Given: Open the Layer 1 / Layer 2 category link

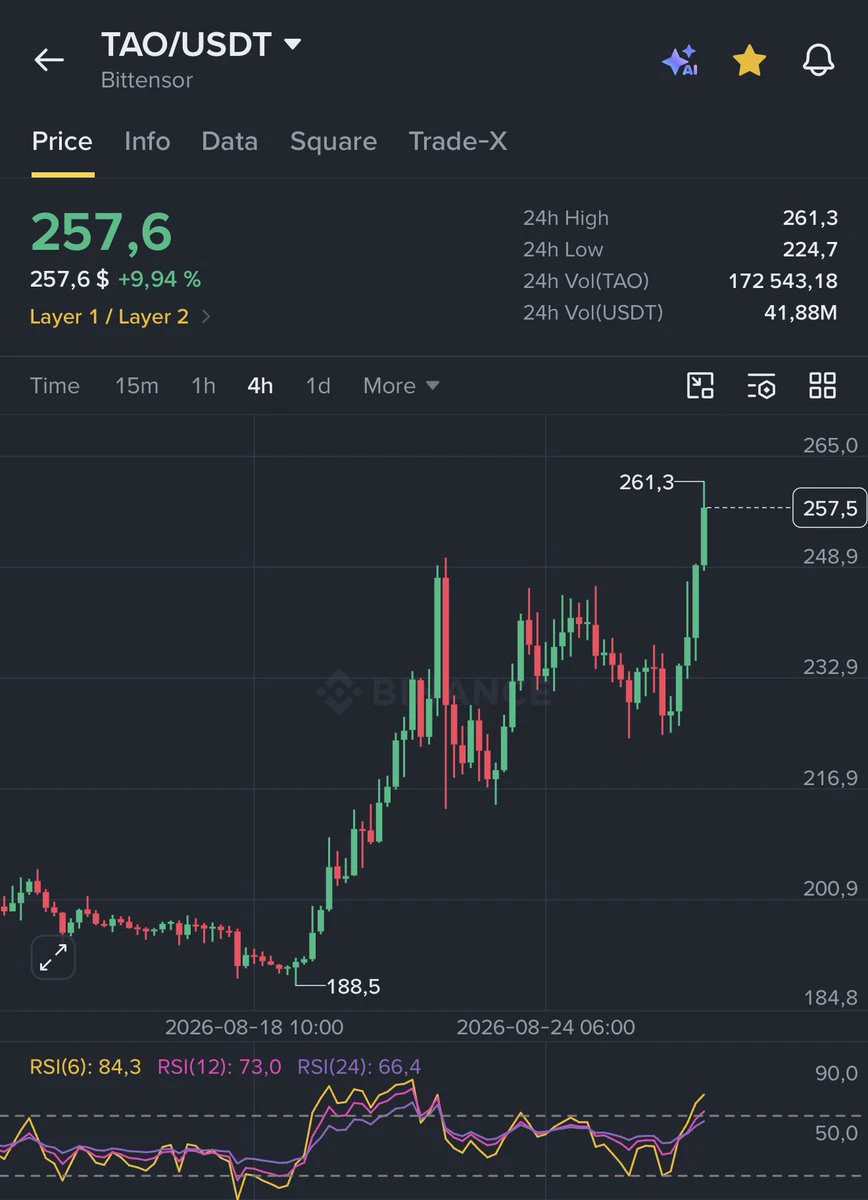Looking at the screenshot, I should (x=121, y=317).
